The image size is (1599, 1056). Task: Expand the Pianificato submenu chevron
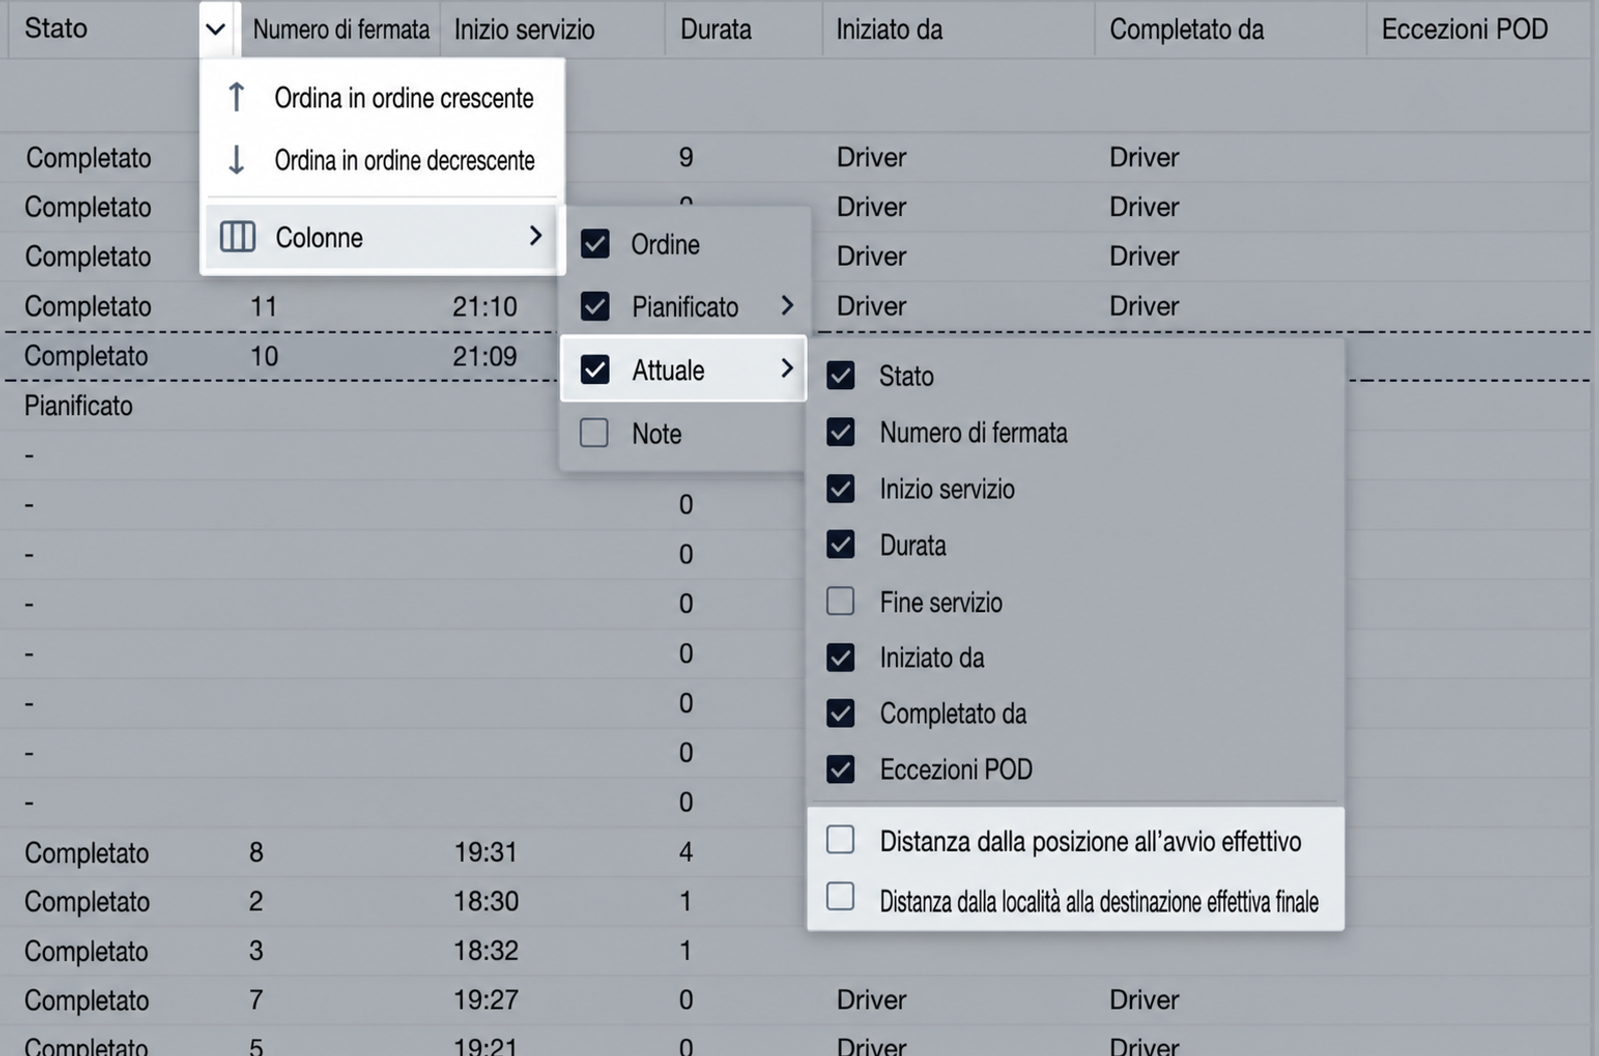tap(787, 306)
